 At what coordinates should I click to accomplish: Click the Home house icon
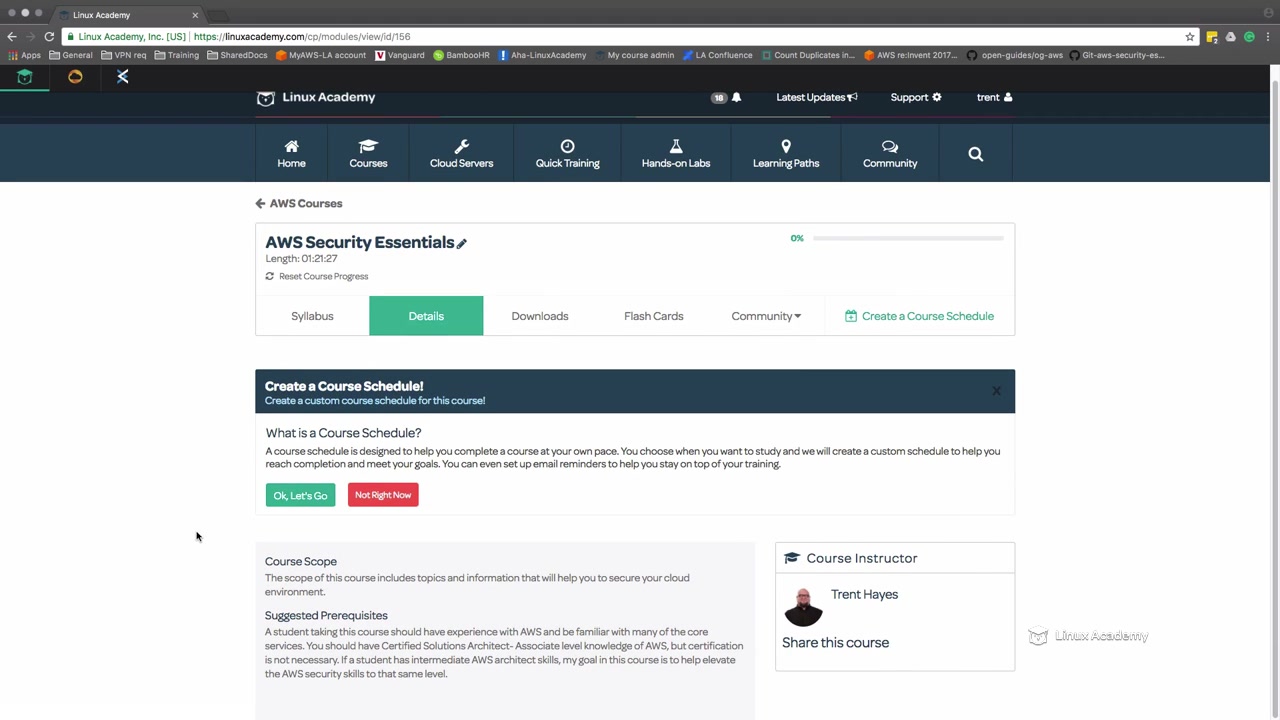(x=291, y=147)
